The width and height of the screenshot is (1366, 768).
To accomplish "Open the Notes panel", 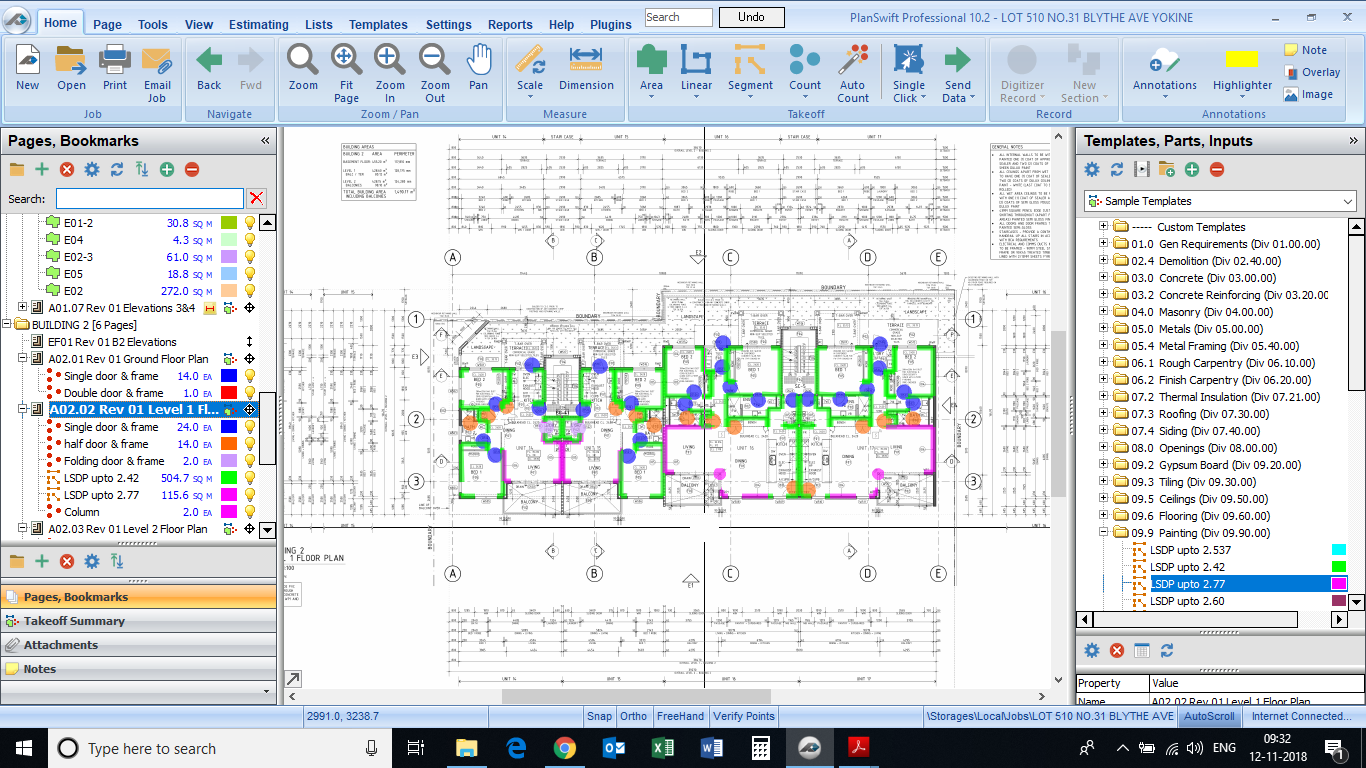I will tap(138, 669).
